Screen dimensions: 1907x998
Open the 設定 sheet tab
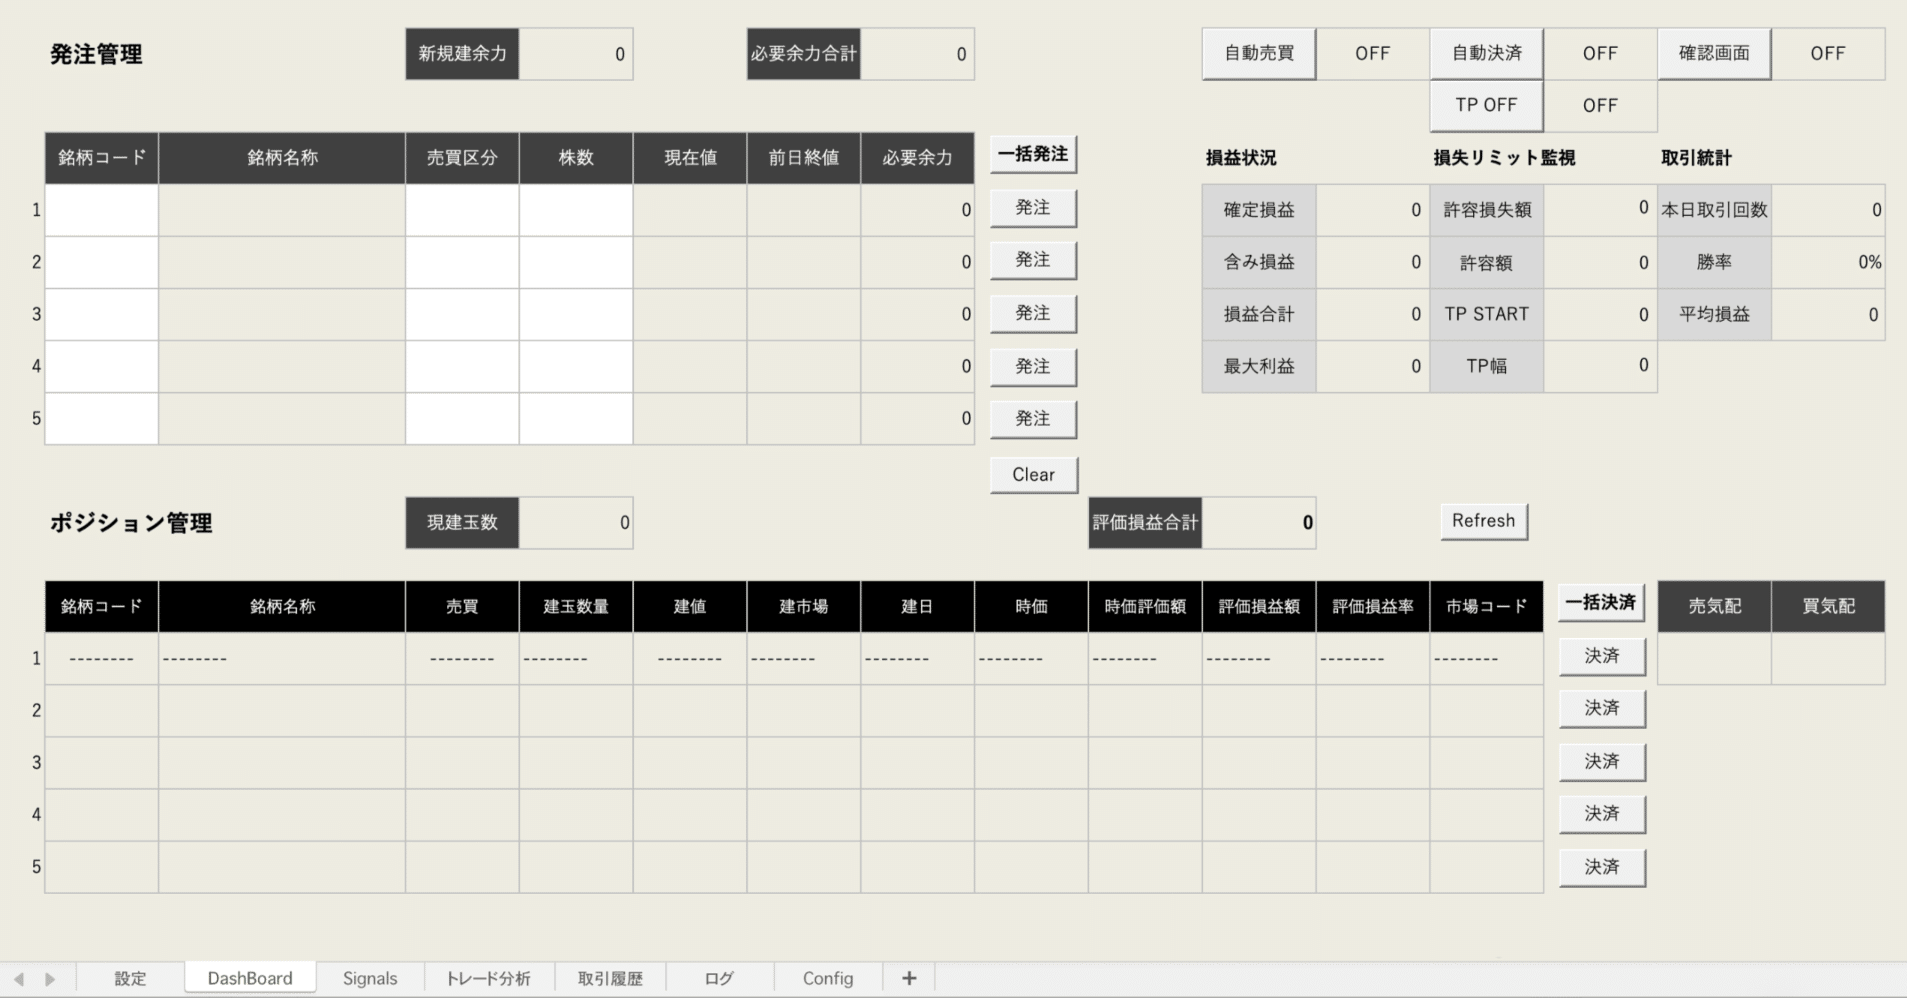pos(129,977)
